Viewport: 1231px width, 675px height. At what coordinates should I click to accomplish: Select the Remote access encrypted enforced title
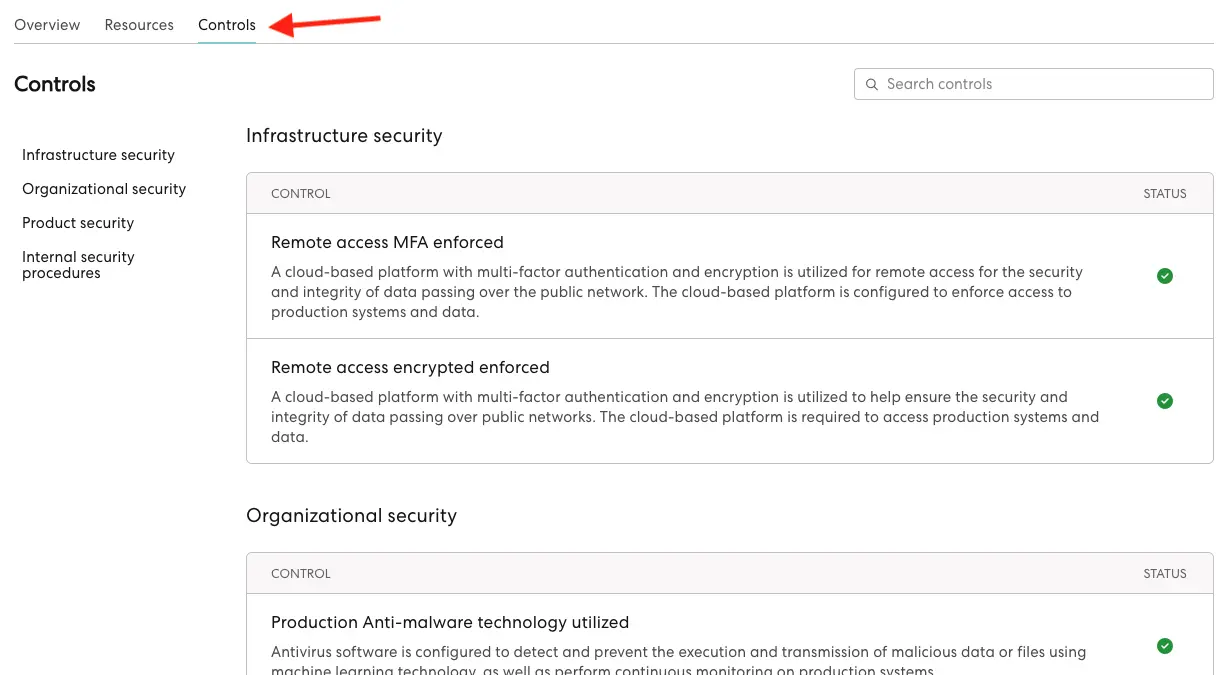(410, 367)
